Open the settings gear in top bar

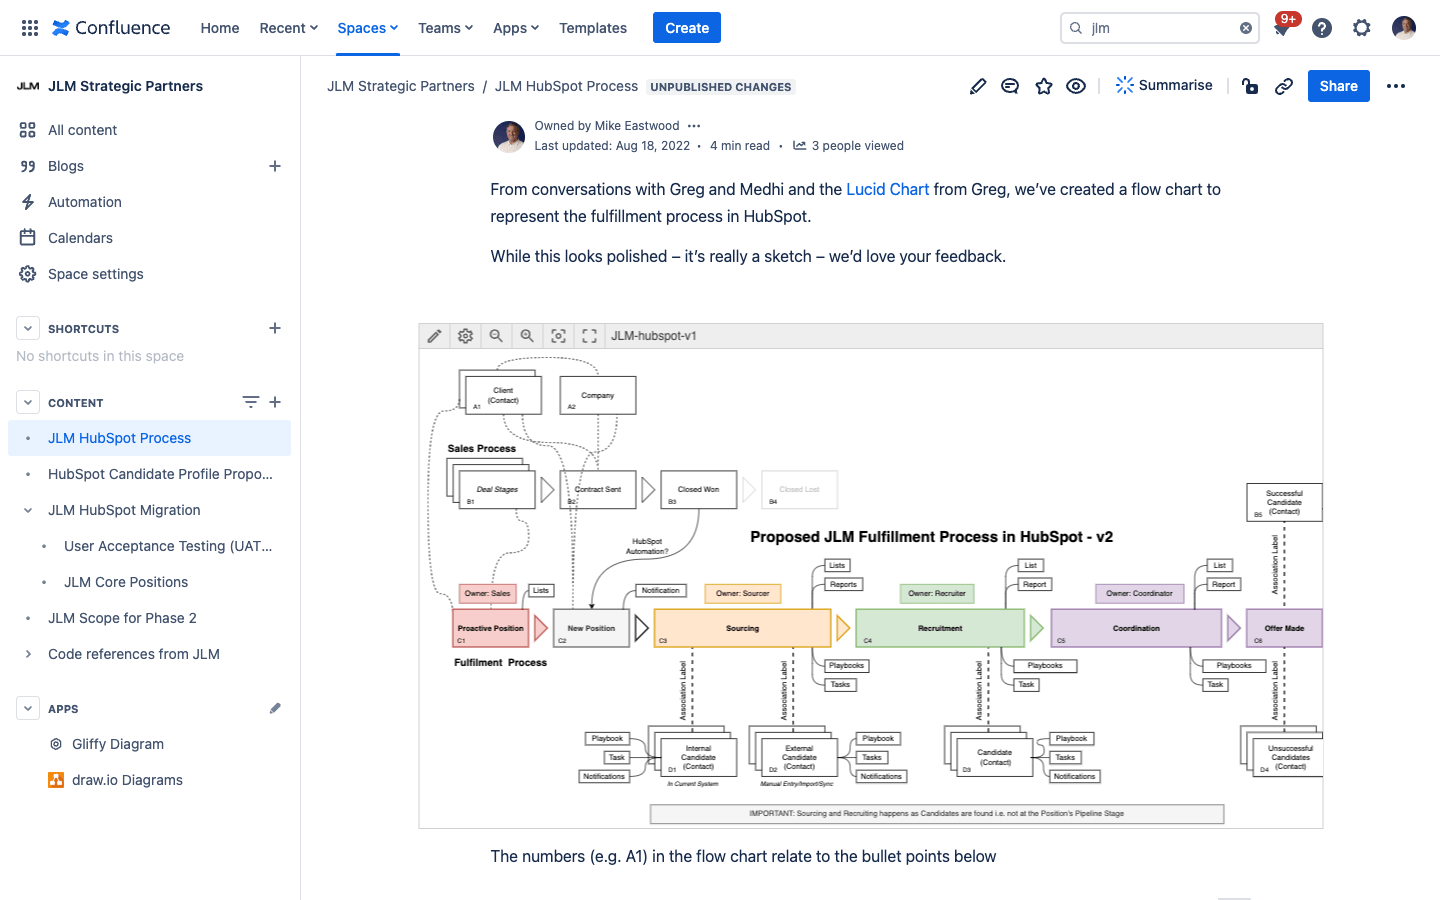tap(1362, 28)
